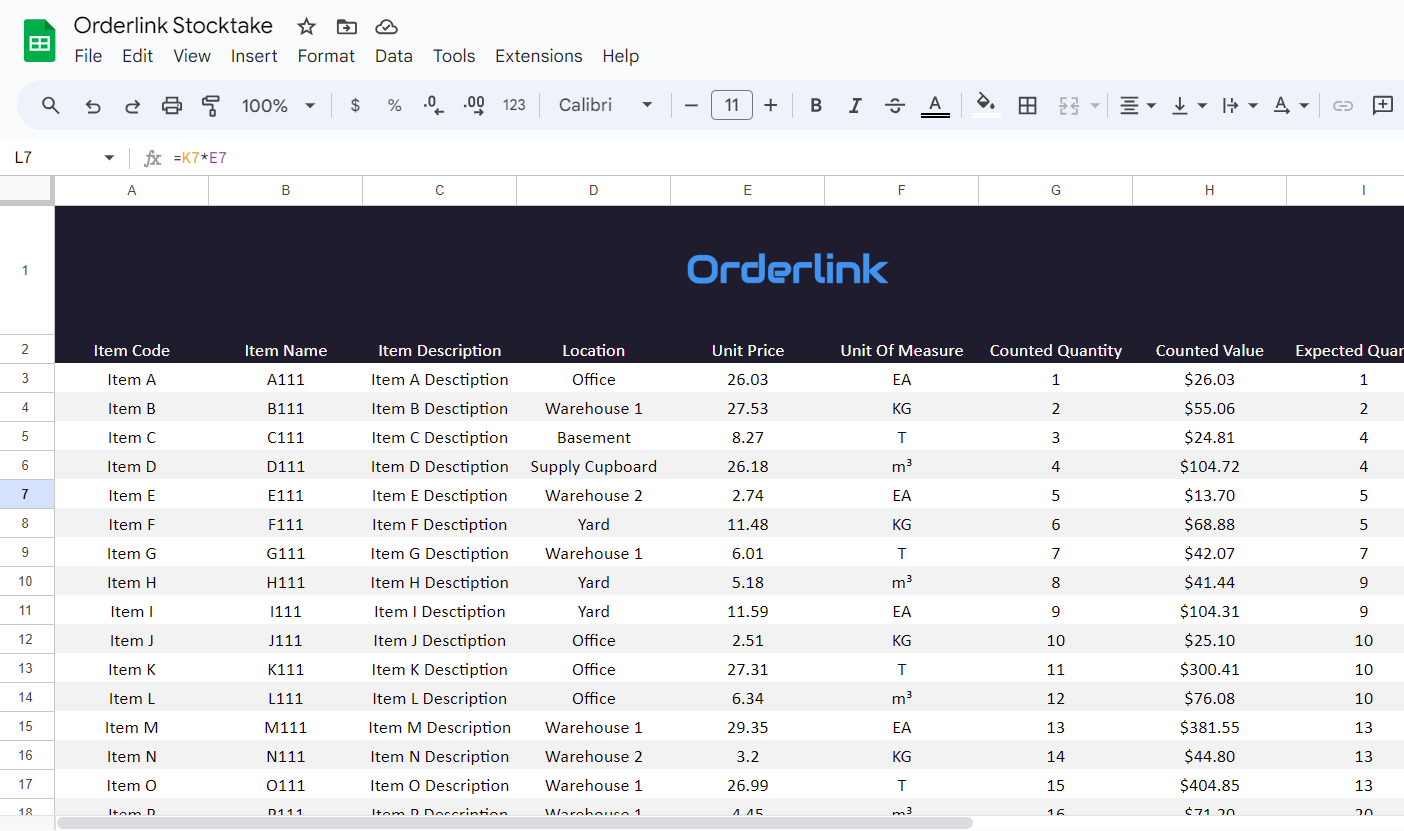Open the Insert menu

(x=254, y=56)
